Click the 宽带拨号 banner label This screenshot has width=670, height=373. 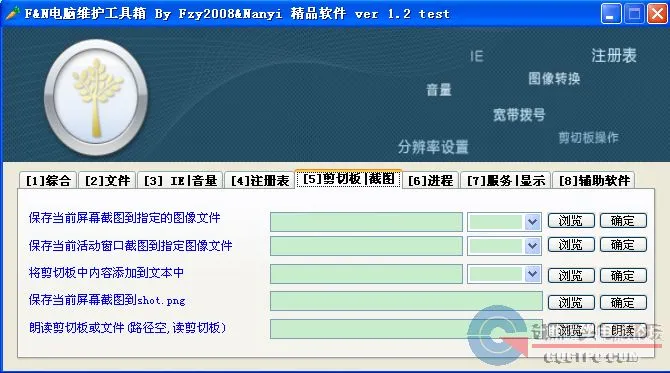(x=519, y=115)
